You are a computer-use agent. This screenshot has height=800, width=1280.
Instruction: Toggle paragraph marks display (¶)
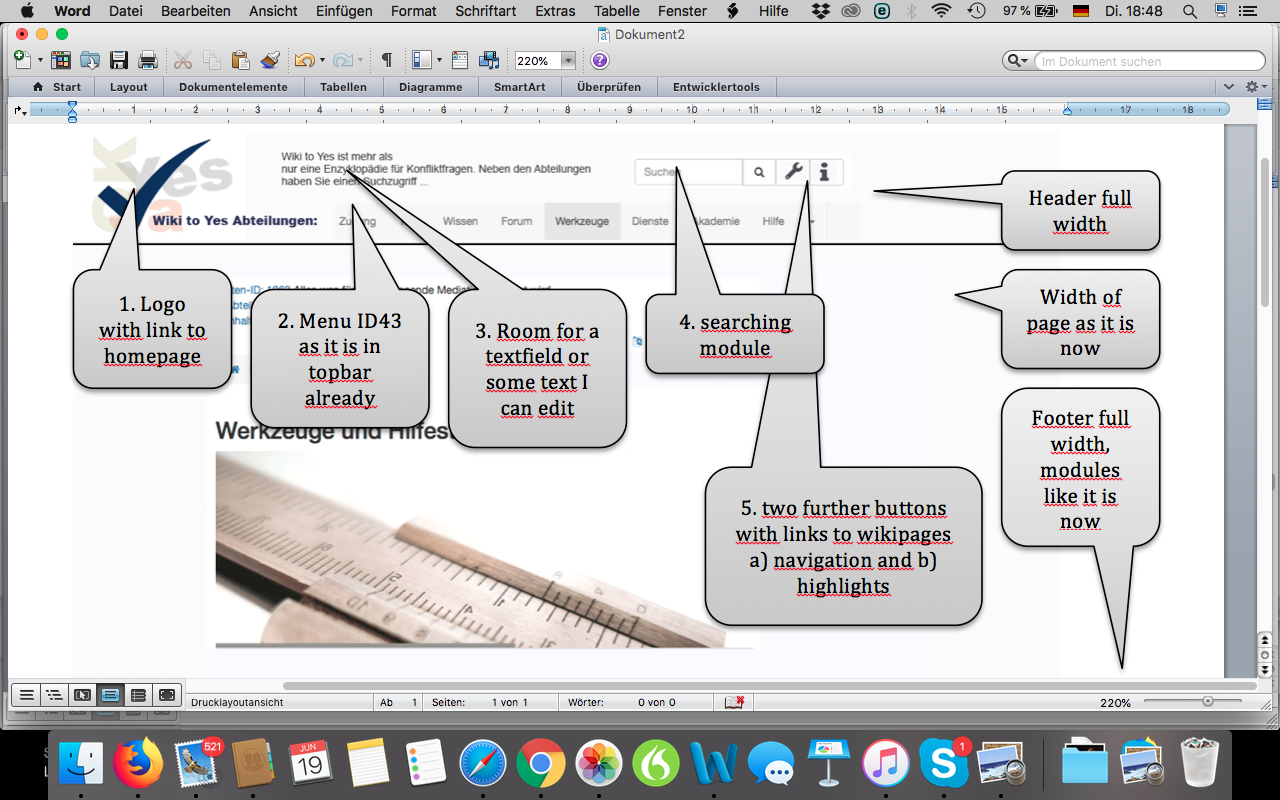(x=386, y=61)
